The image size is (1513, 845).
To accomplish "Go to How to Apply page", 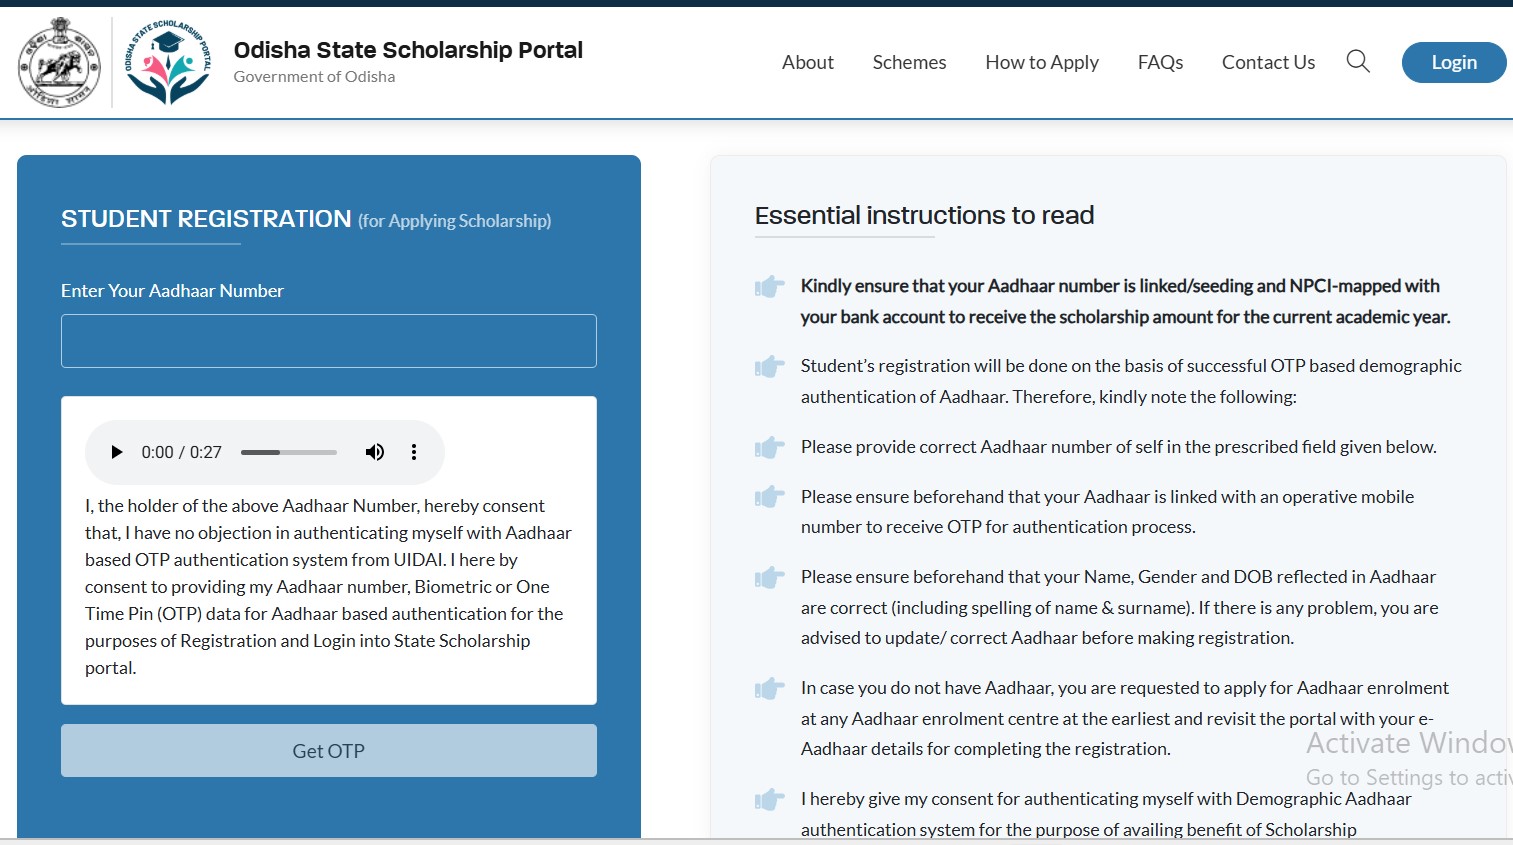I will (x=1042, y=62).
